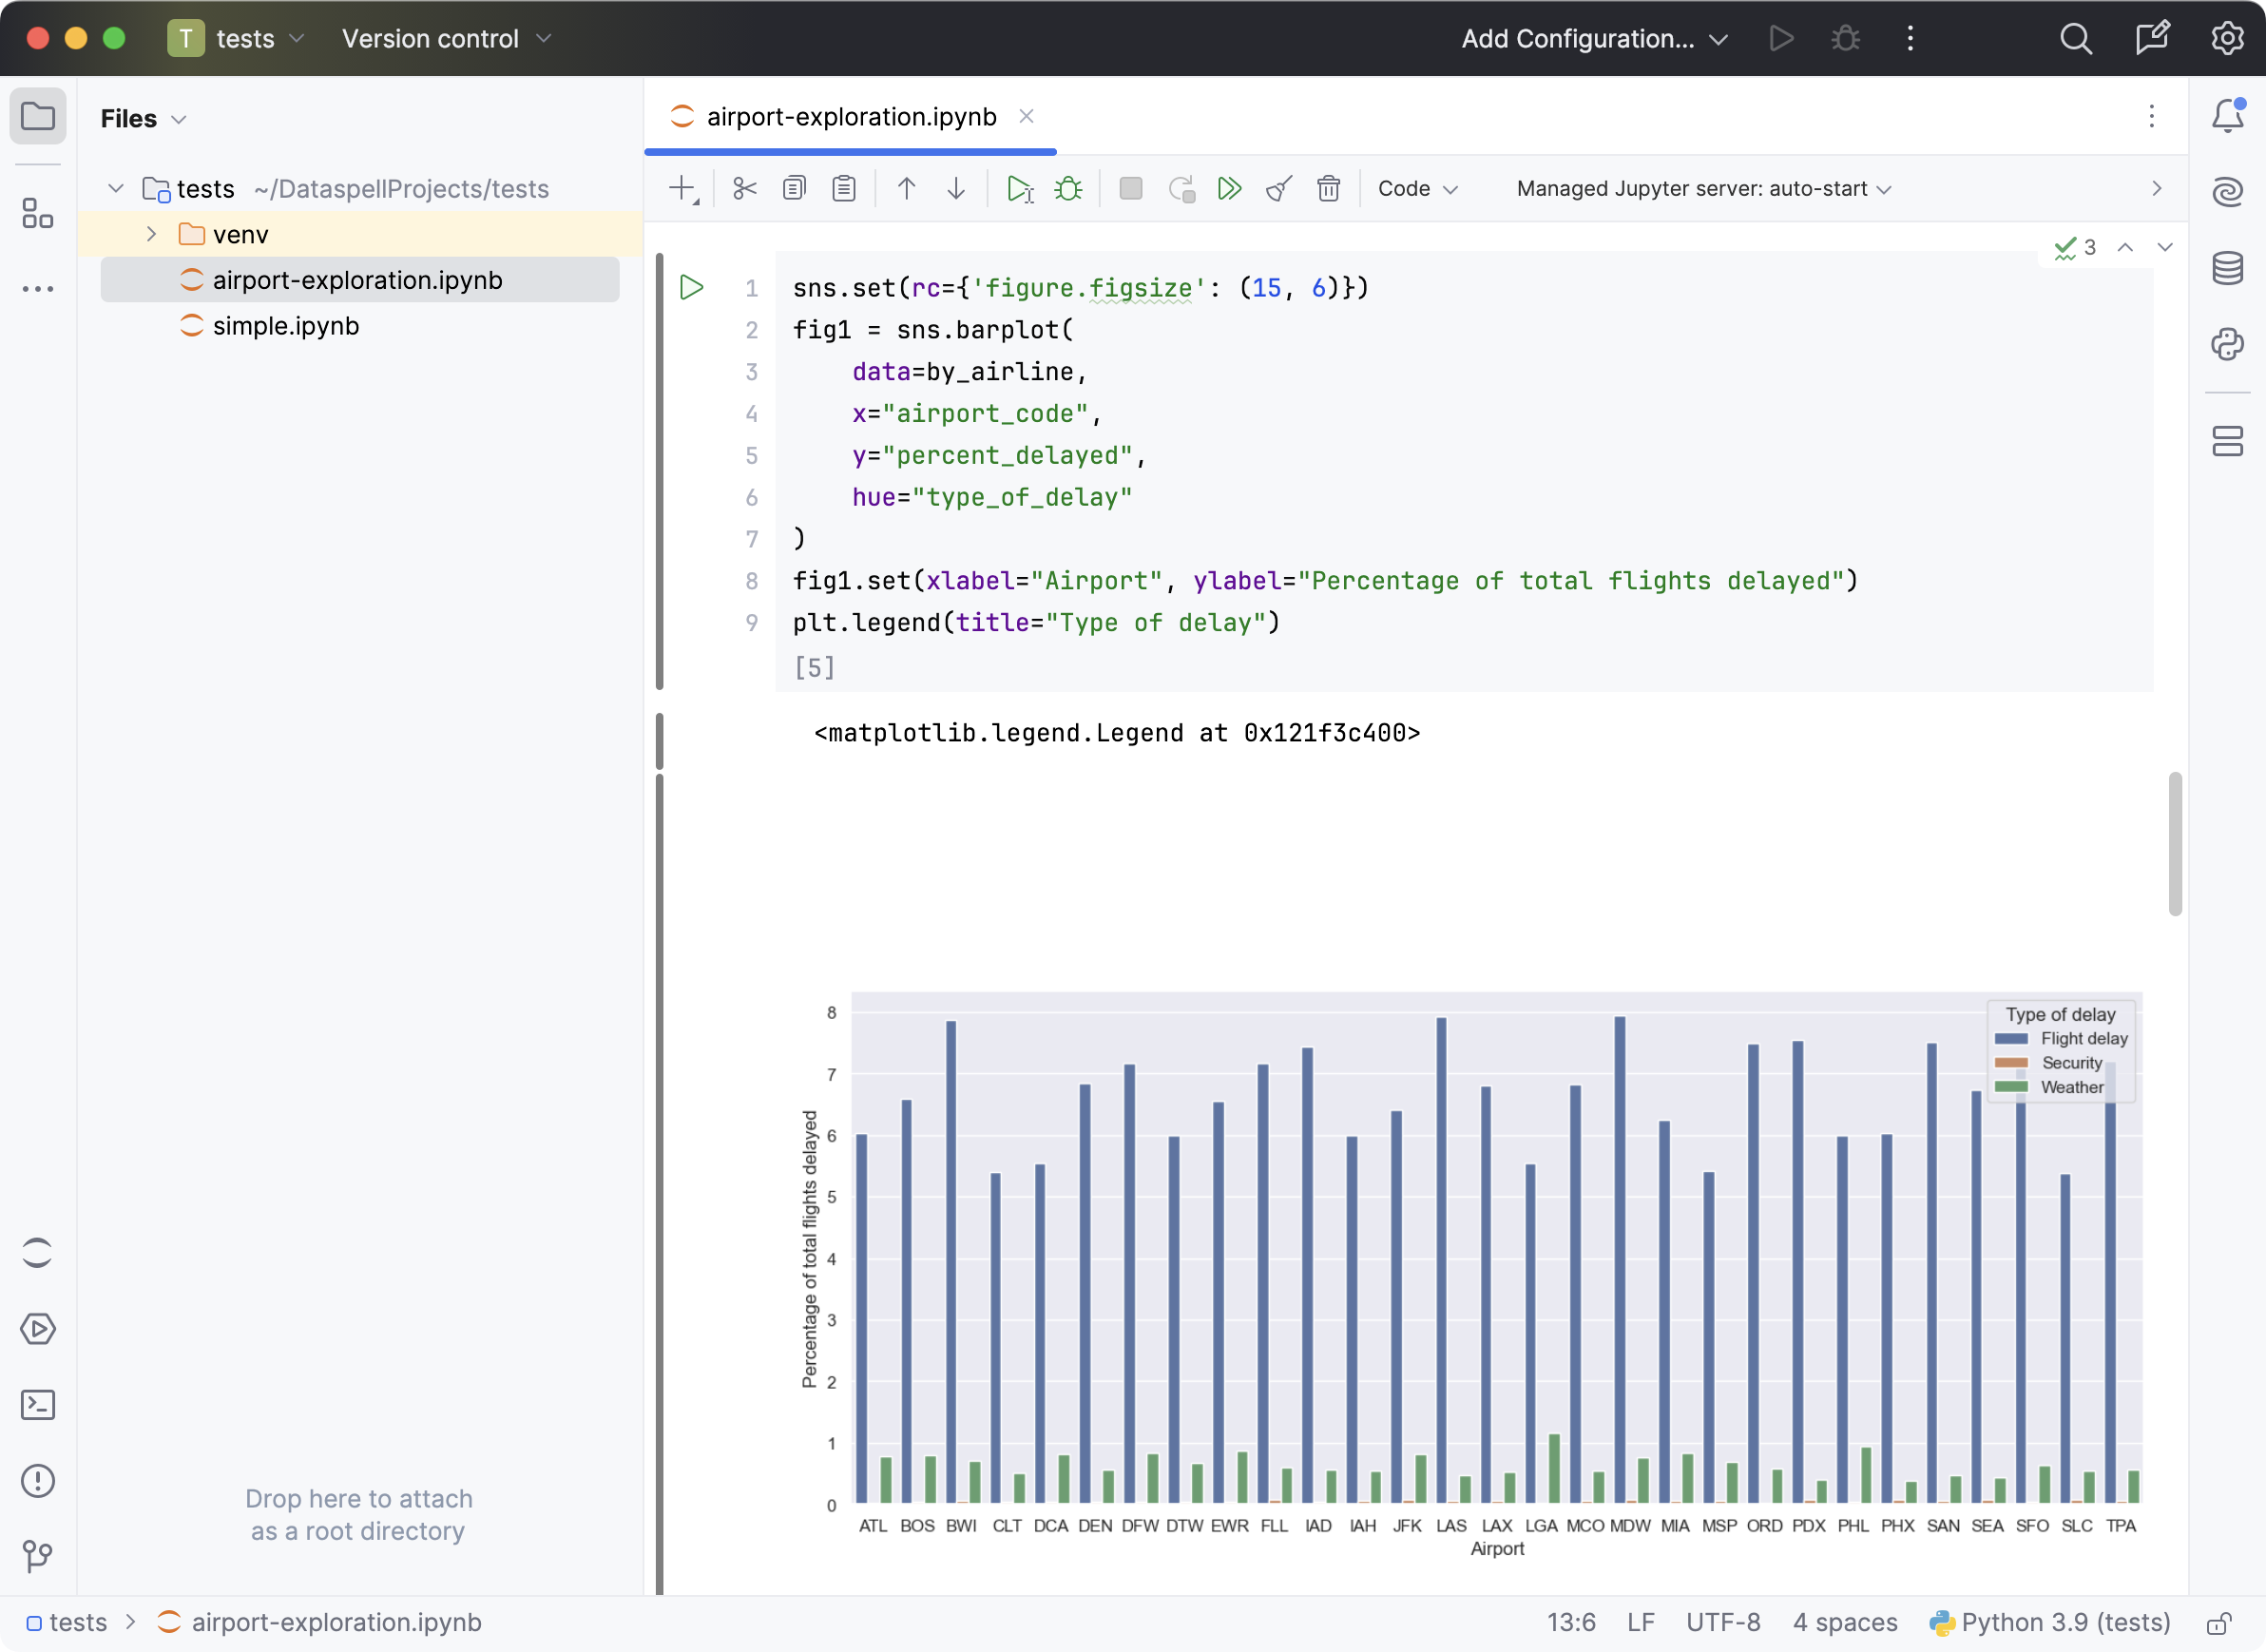Click the Run All cells icon
The height and width of the screenshot is (1652, 2266).
[x=1229, y=189]
